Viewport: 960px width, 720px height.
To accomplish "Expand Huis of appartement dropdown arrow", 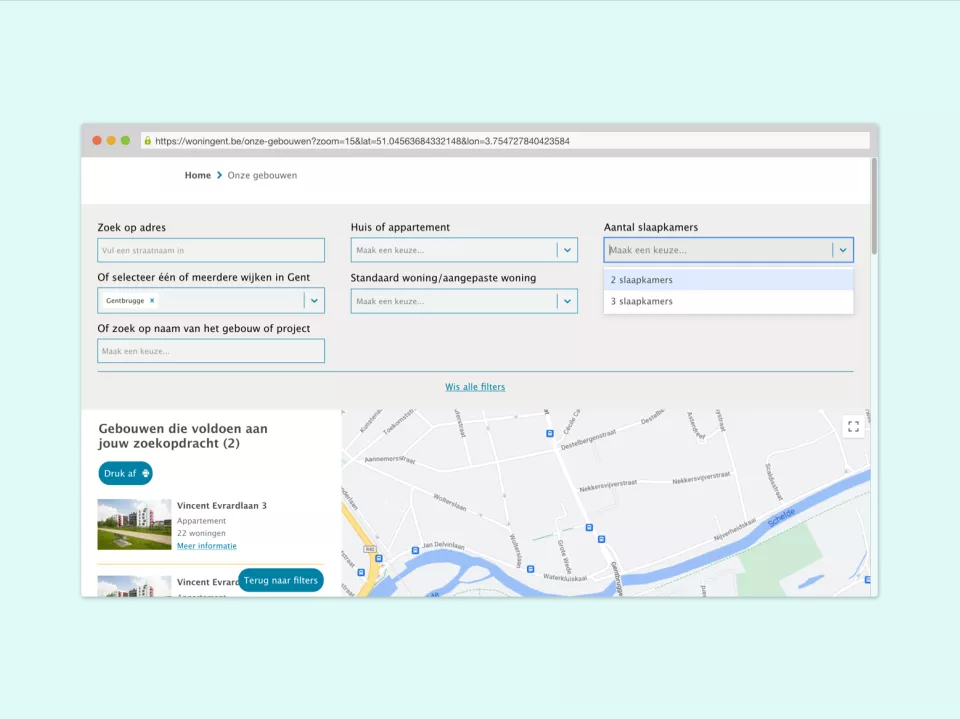I will pyautogui.click(x=568, y=250).
